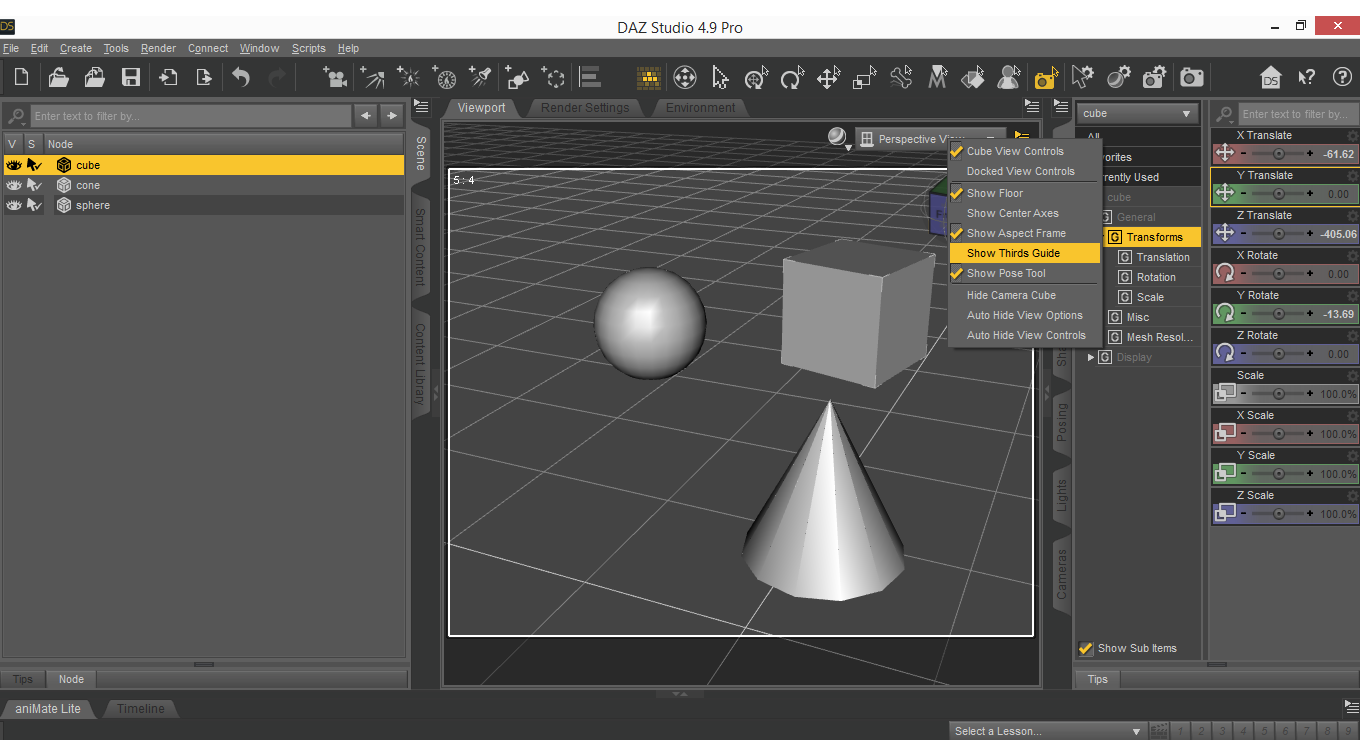Click the Scene pane filter text field
Image resolution: width=1360 pixels, height=740 pixels.
(x=190, y=116)
